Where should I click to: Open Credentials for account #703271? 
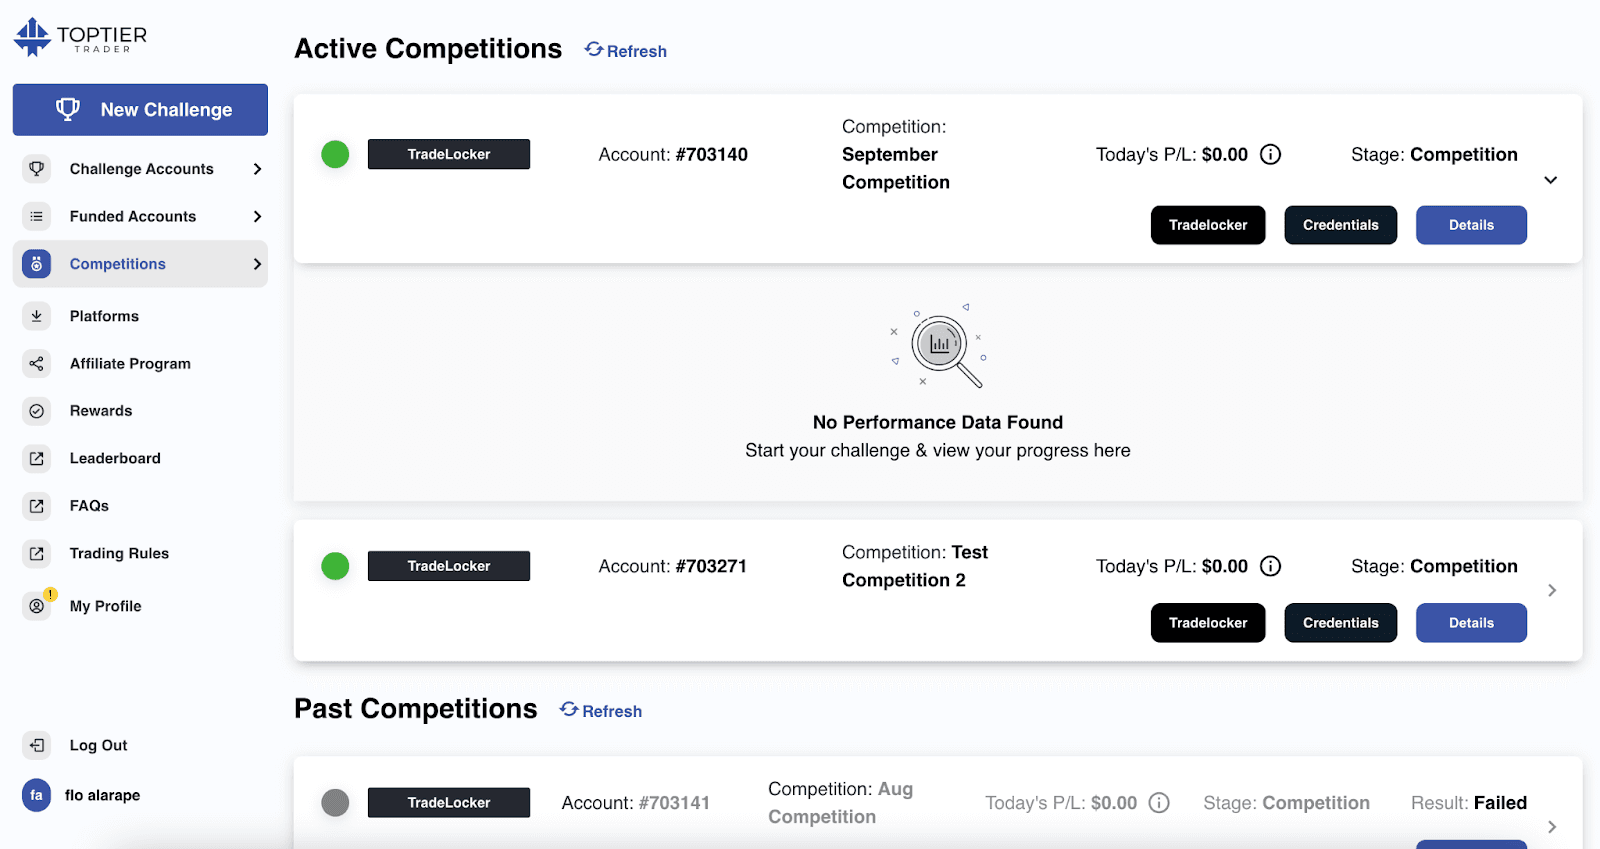pos(1341,623)
